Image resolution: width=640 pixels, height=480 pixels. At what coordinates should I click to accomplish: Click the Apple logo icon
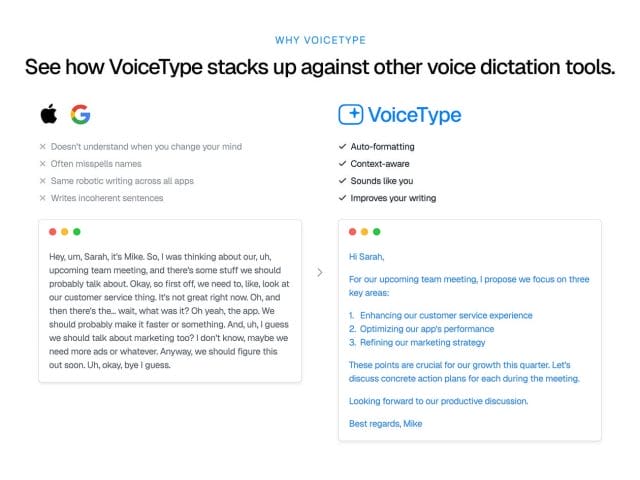click(x=48, y=114)
